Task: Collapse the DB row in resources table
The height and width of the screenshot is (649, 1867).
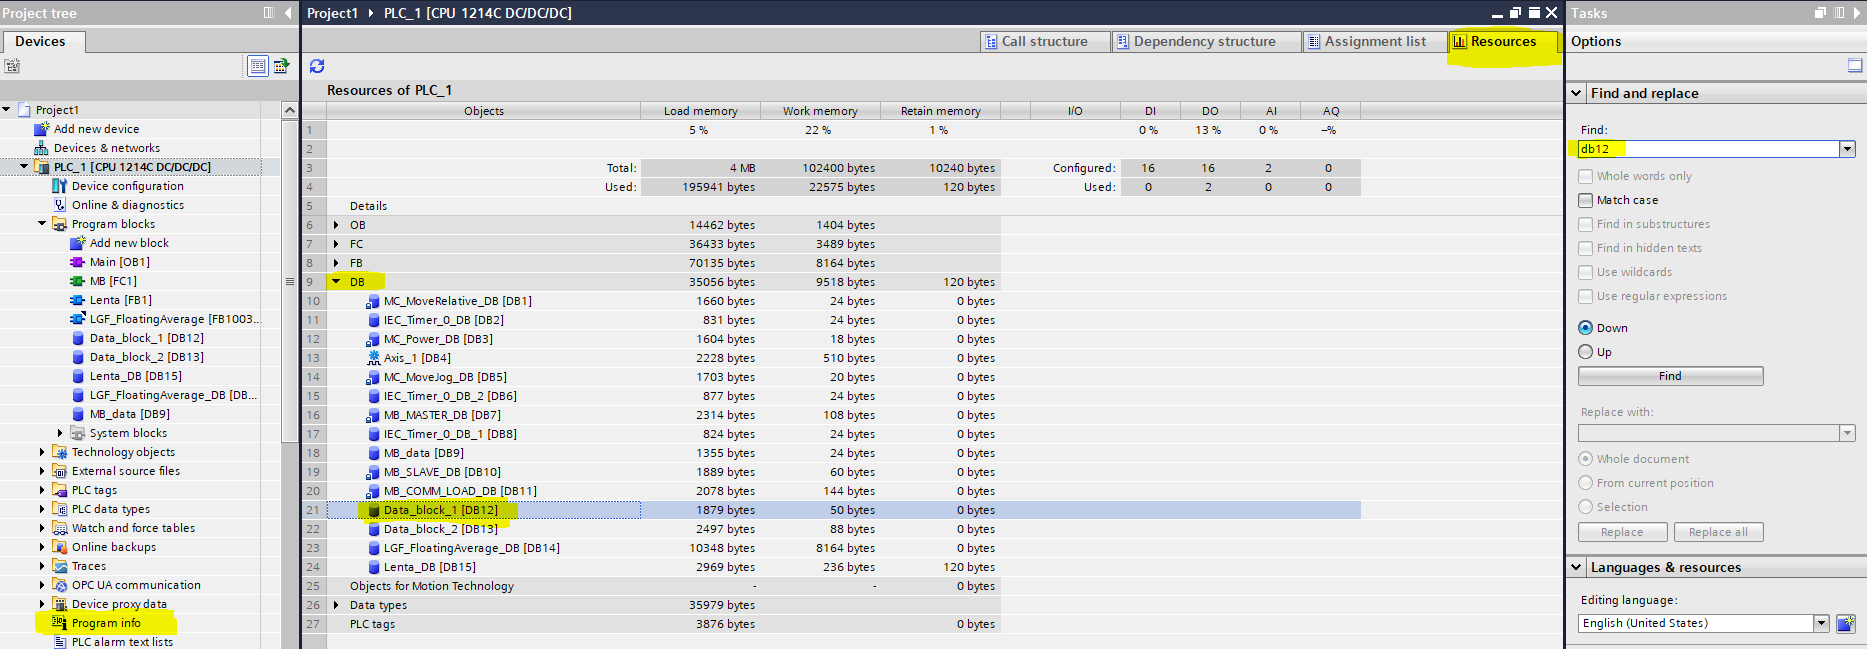Action: (x=336, y=282)
